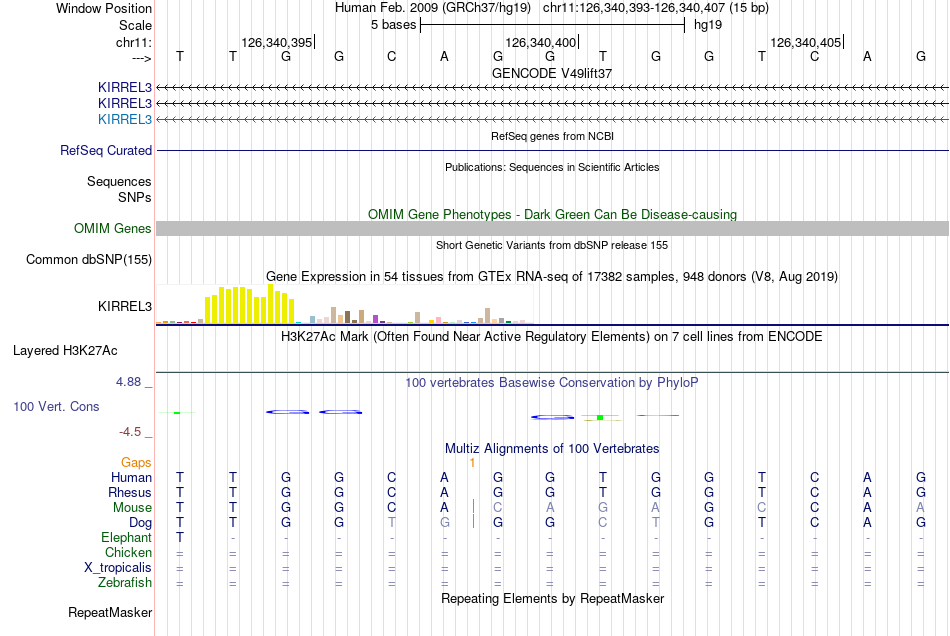Open the 100 vertebrates PhyloP conservation title
Image resolution: width=950 pixels, height=636 pixels.
[552, 383]
